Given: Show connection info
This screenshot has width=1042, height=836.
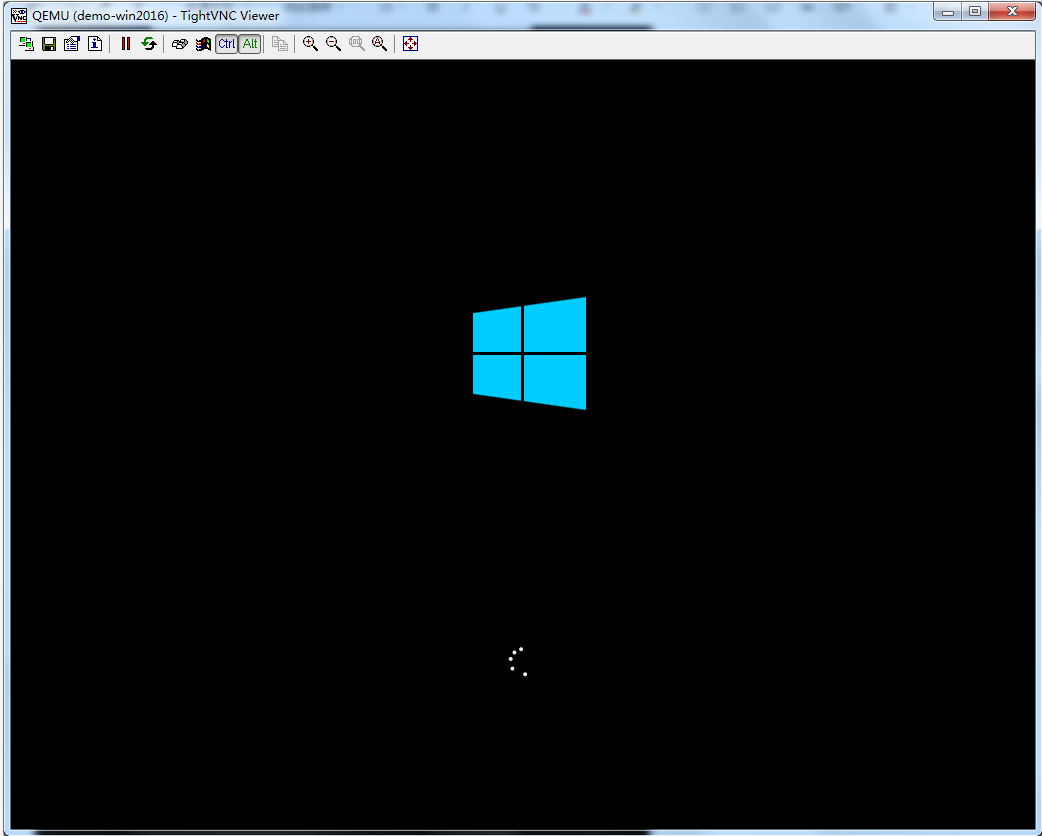Looking at the screenshot, I should [x=95, y=44].
